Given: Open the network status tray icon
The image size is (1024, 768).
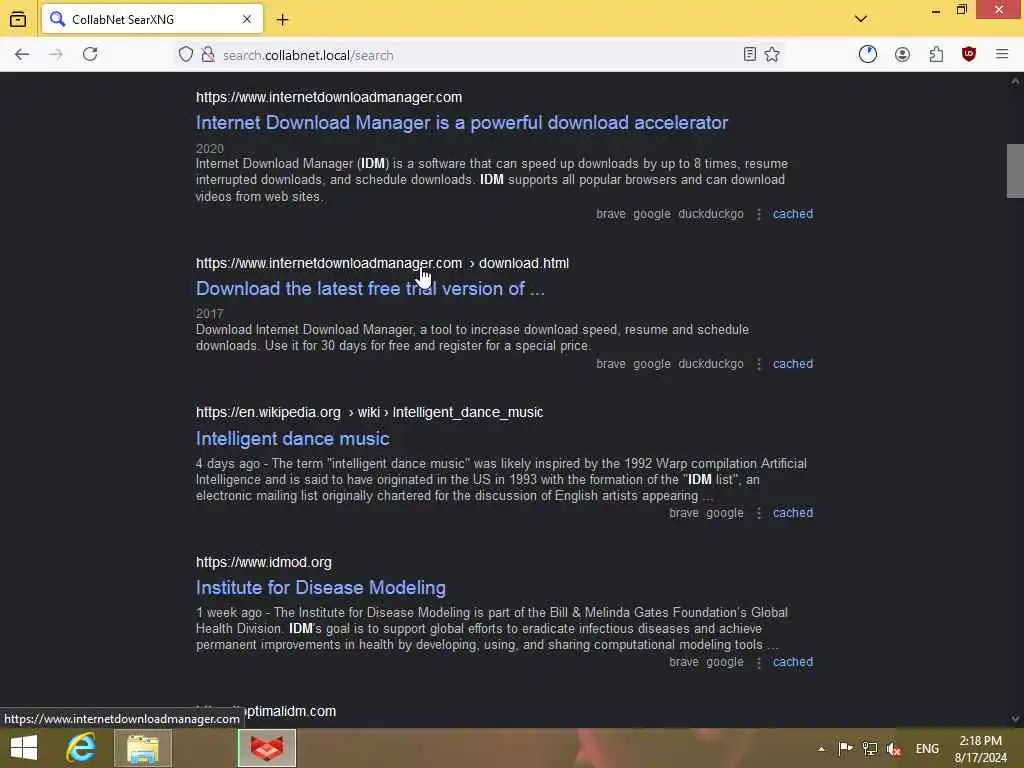Looking at the screenshot, I should (x=869, y=748).
